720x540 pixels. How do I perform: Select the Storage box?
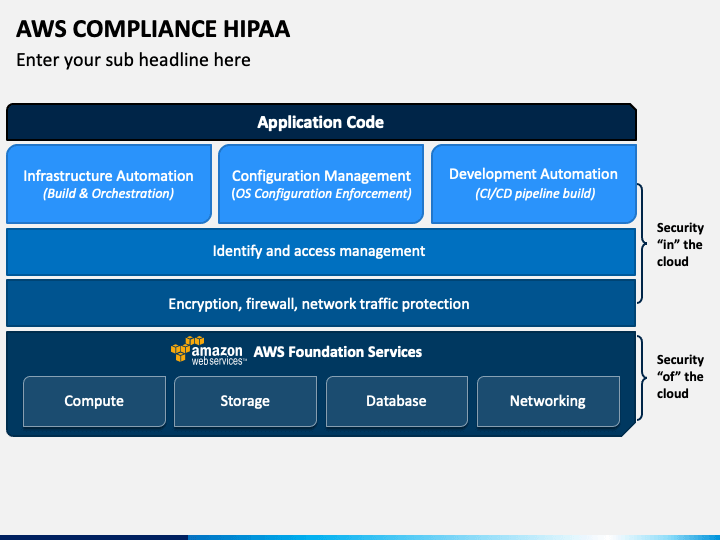pyautogui.click(x=245, y=401)
